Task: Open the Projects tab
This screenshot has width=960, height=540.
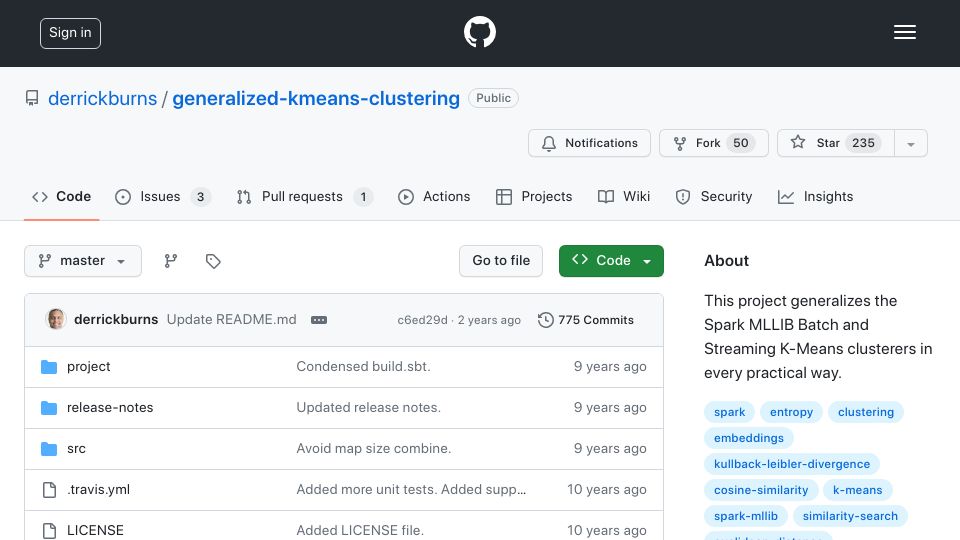Action: pos(534,197)
